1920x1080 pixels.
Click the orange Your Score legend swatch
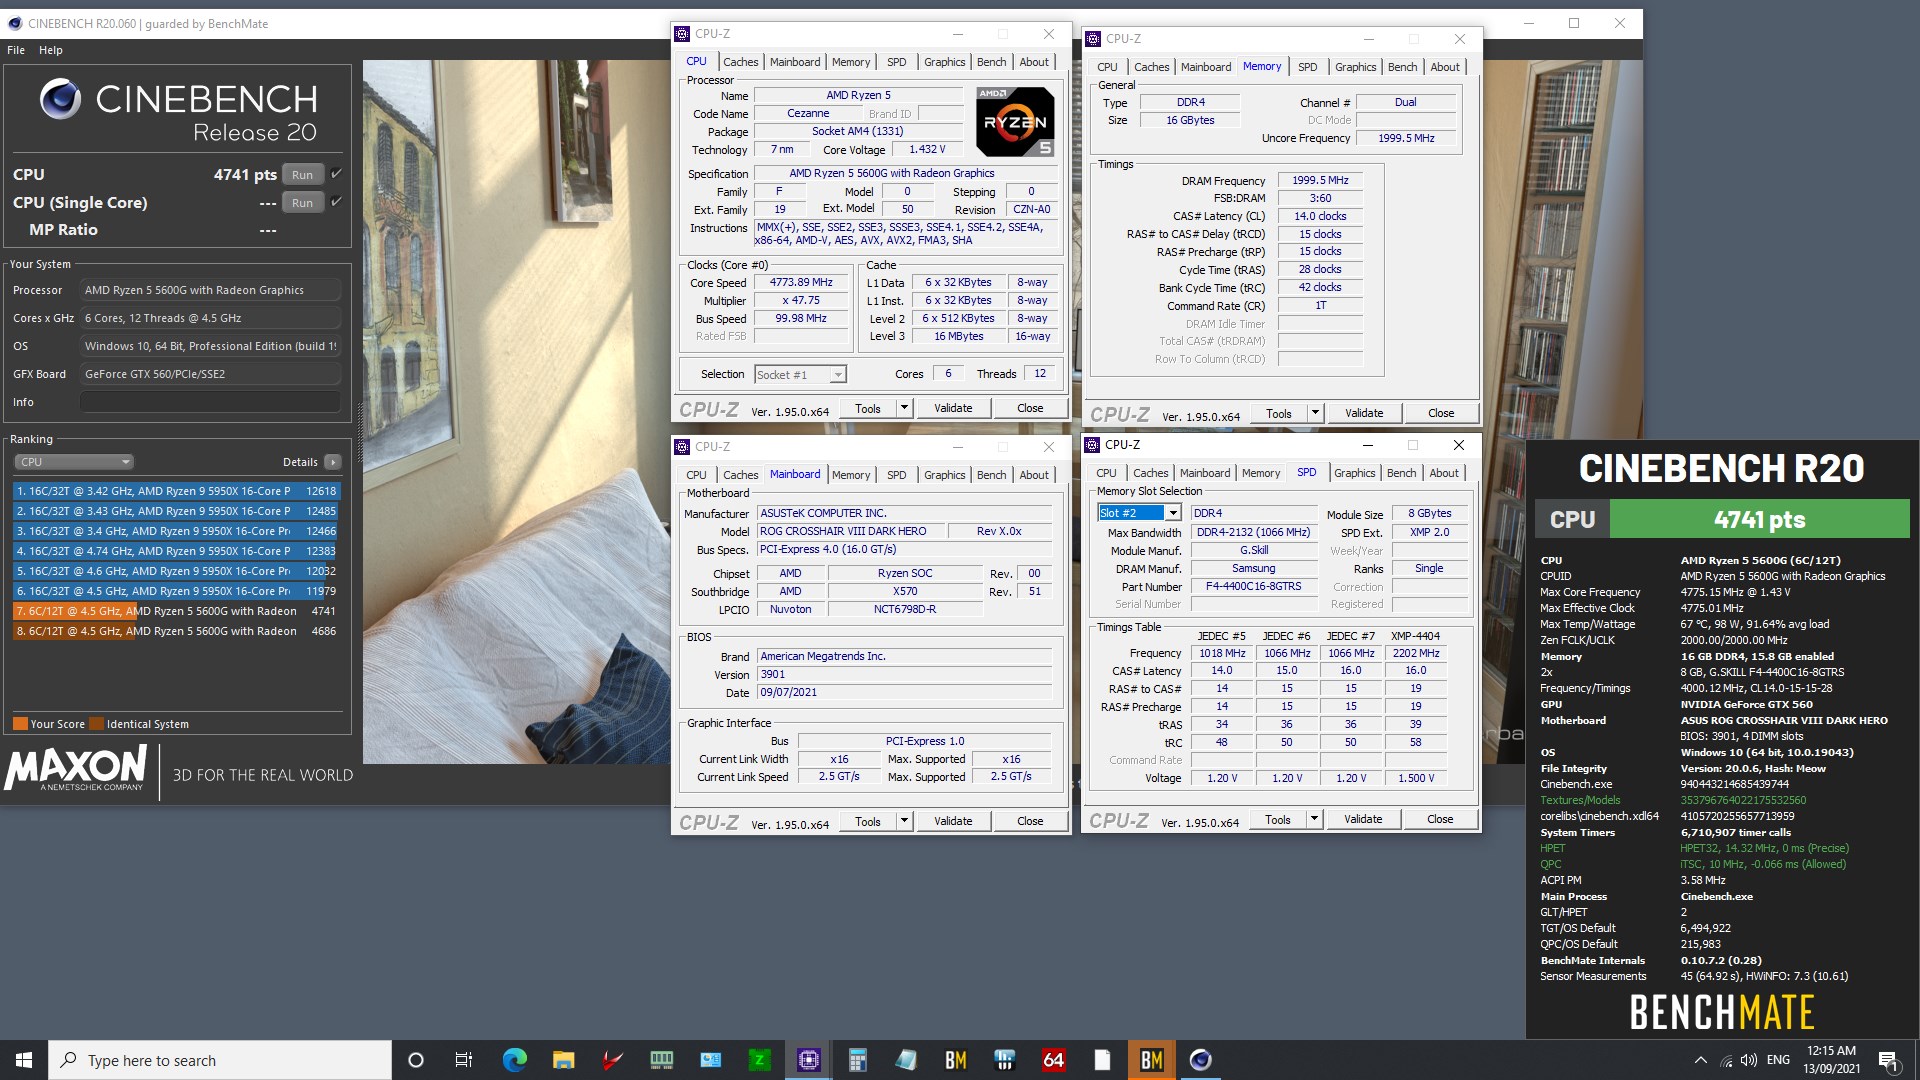coord(20,724)
